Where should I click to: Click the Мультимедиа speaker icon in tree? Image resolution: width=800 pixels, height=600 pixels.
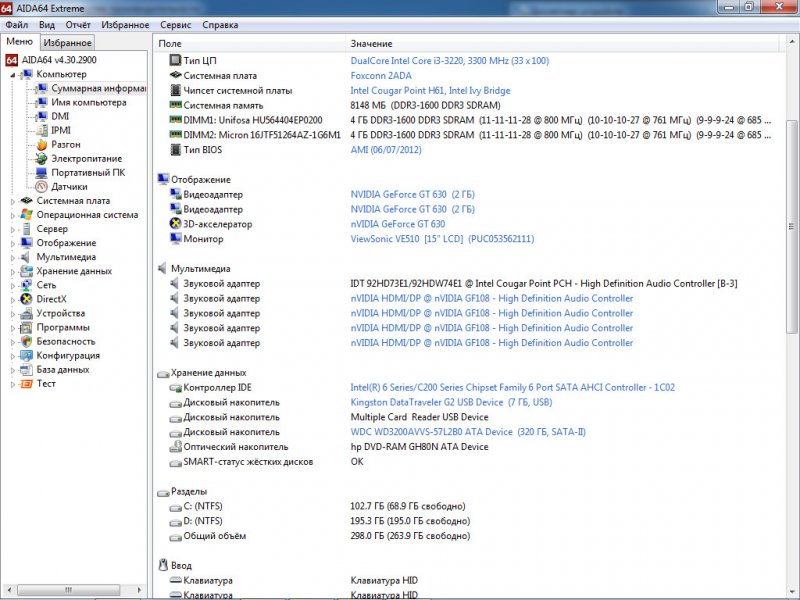27,257
